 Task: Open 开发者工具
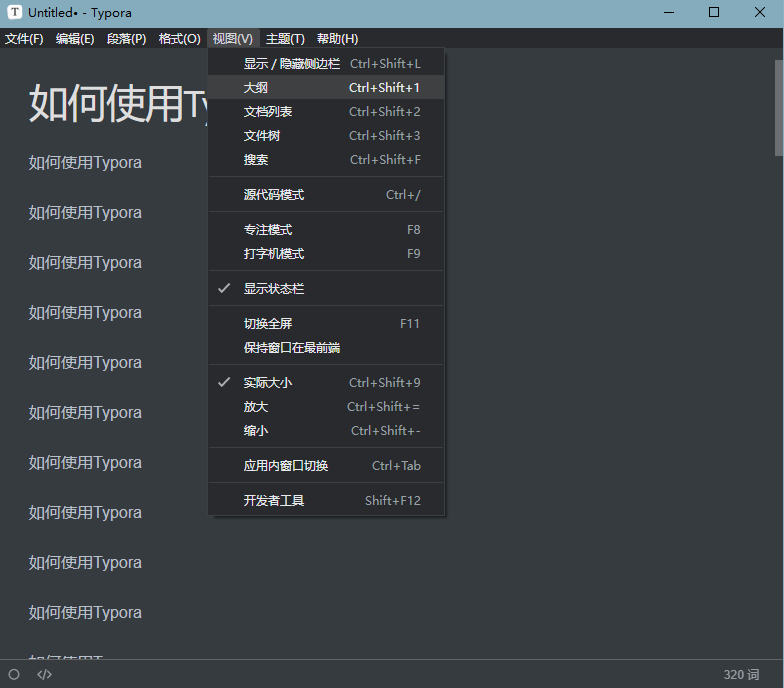[326, 500]
